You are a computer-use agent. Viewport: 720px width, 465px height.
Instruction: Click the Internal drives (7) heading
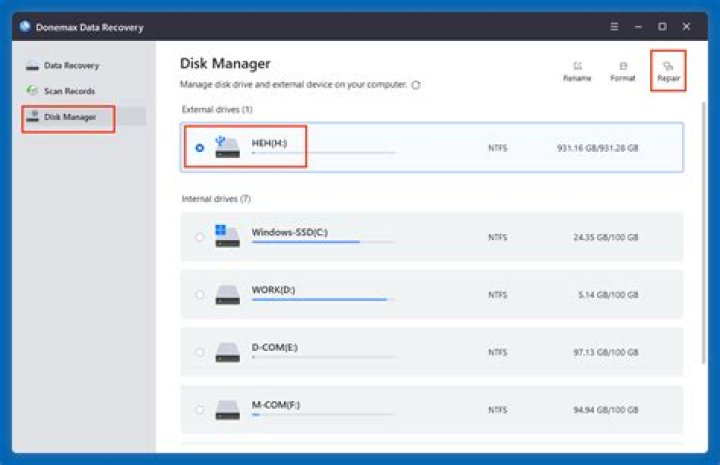pos(216,199)
